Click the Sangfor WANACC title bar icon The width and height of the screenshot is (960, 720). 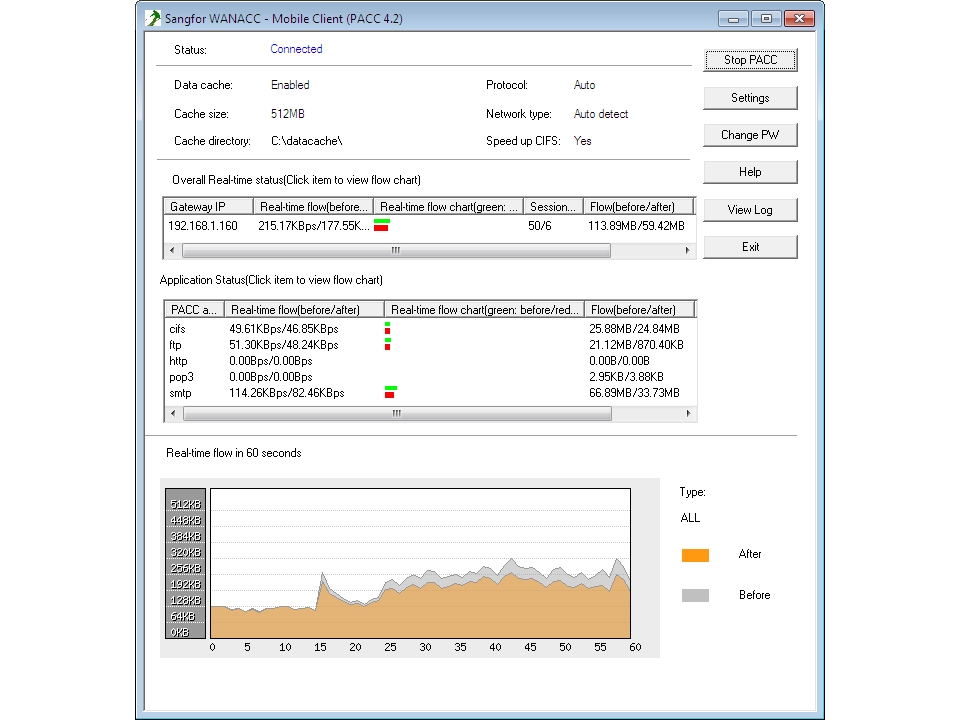(x=152, y=18)
